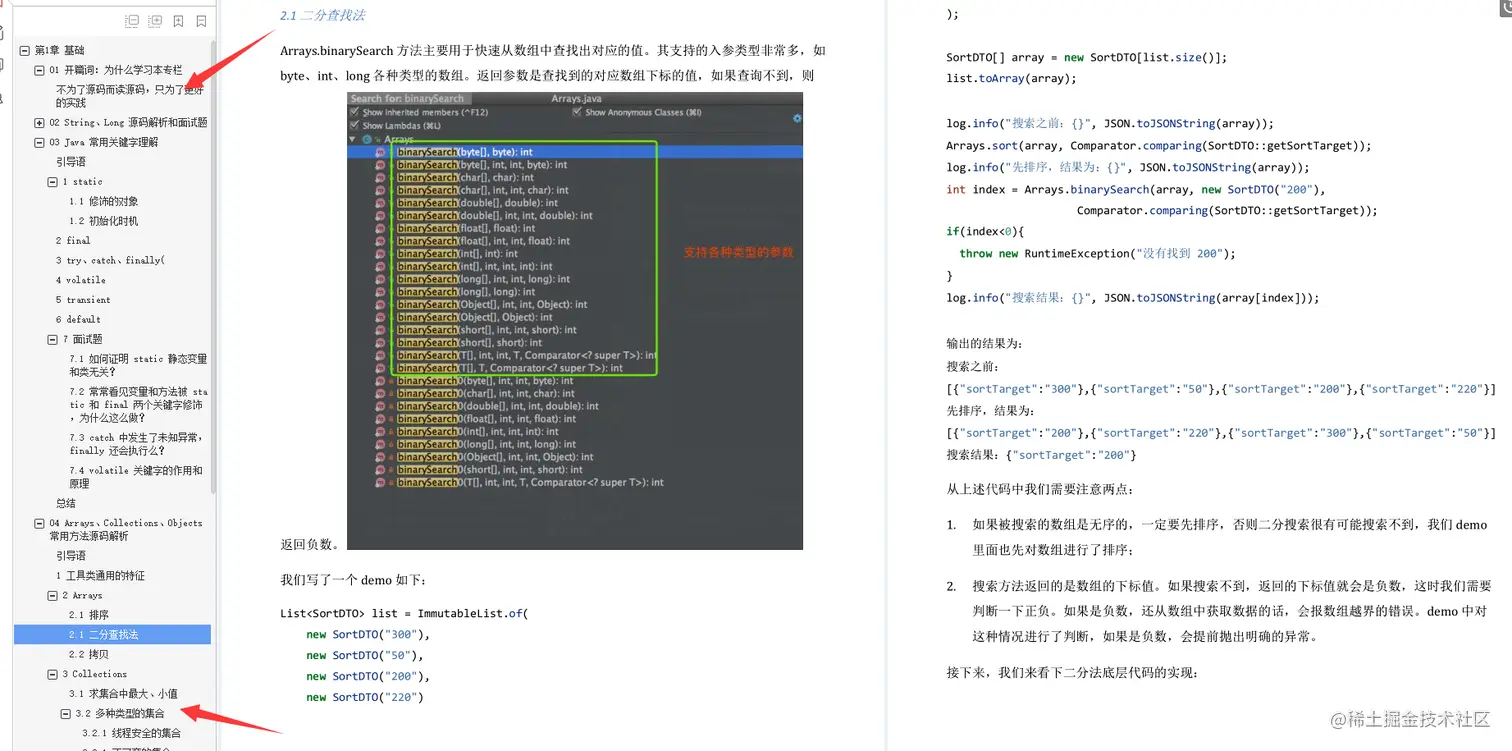Click the add-bookmark icon with plus
This screenshot has height=751, width=1512.
178,21
